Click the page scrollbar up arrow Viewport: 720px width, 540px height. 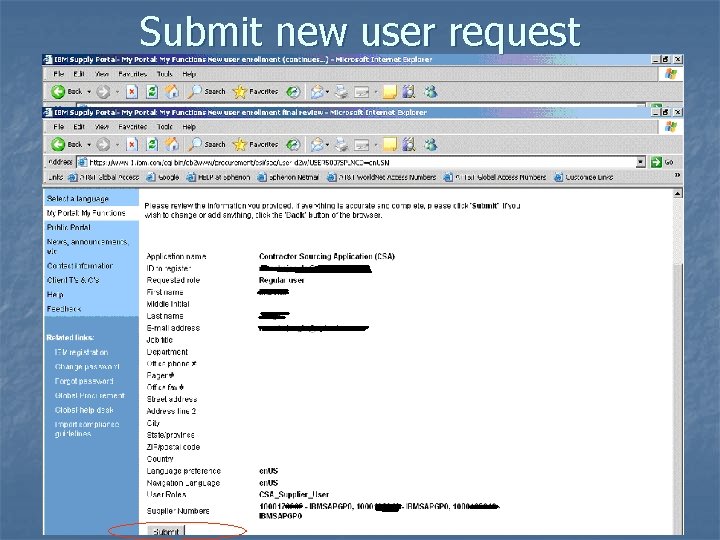point(678,194)
